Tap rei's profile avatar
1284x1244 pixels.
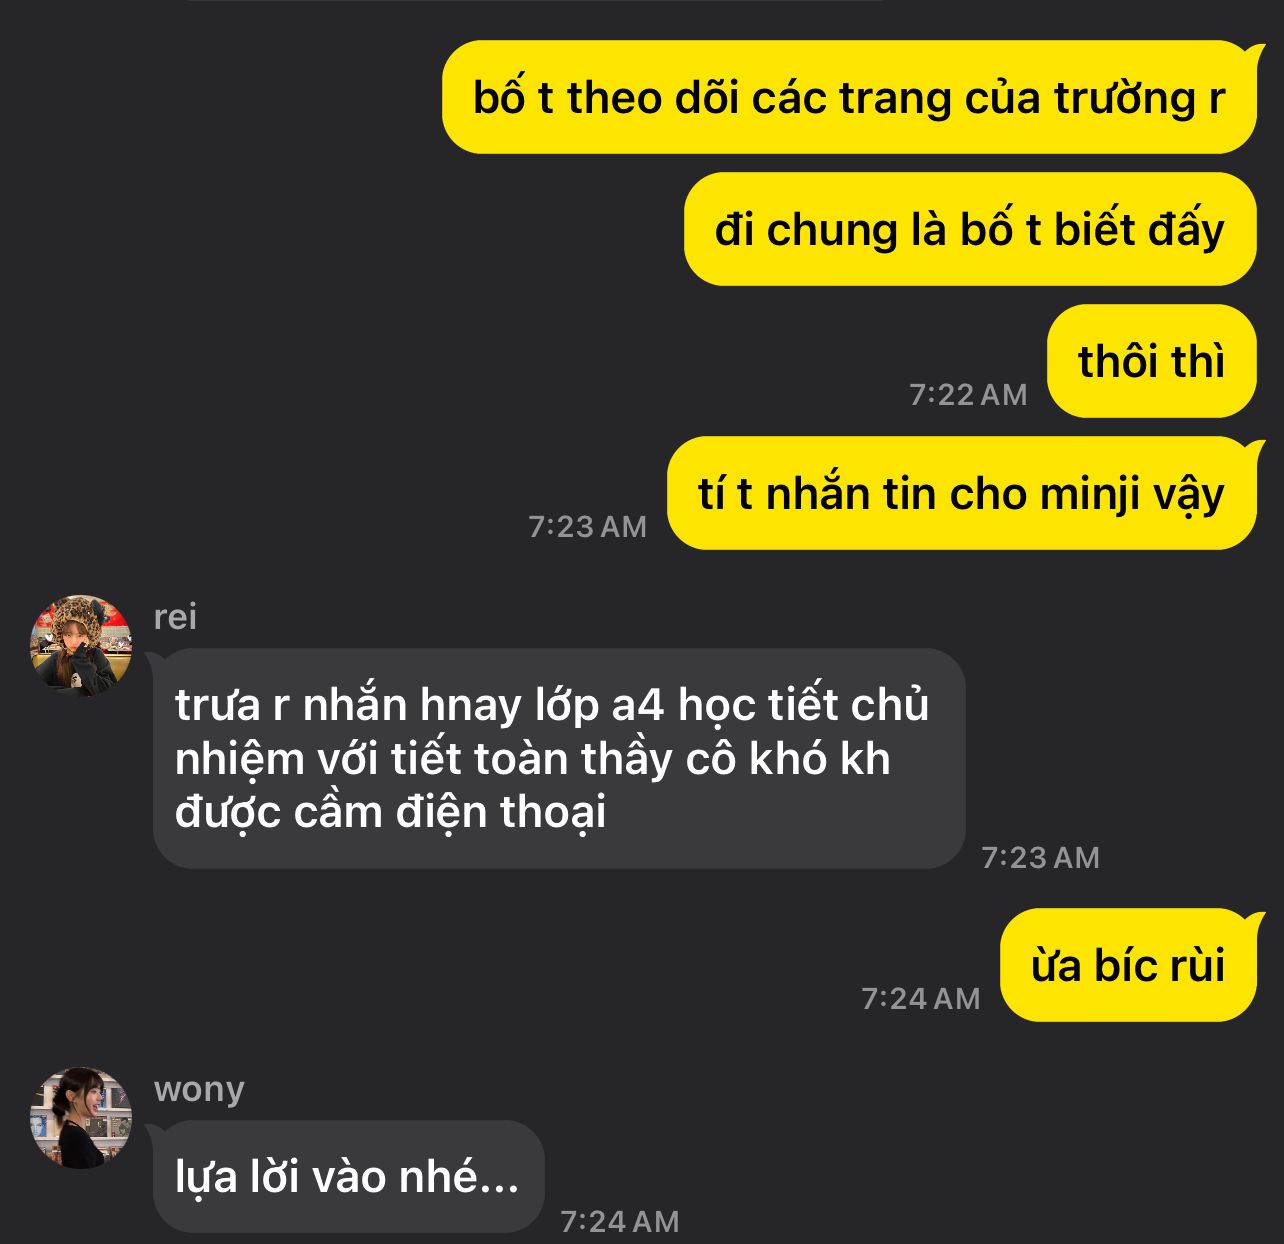tap(81, 646)
